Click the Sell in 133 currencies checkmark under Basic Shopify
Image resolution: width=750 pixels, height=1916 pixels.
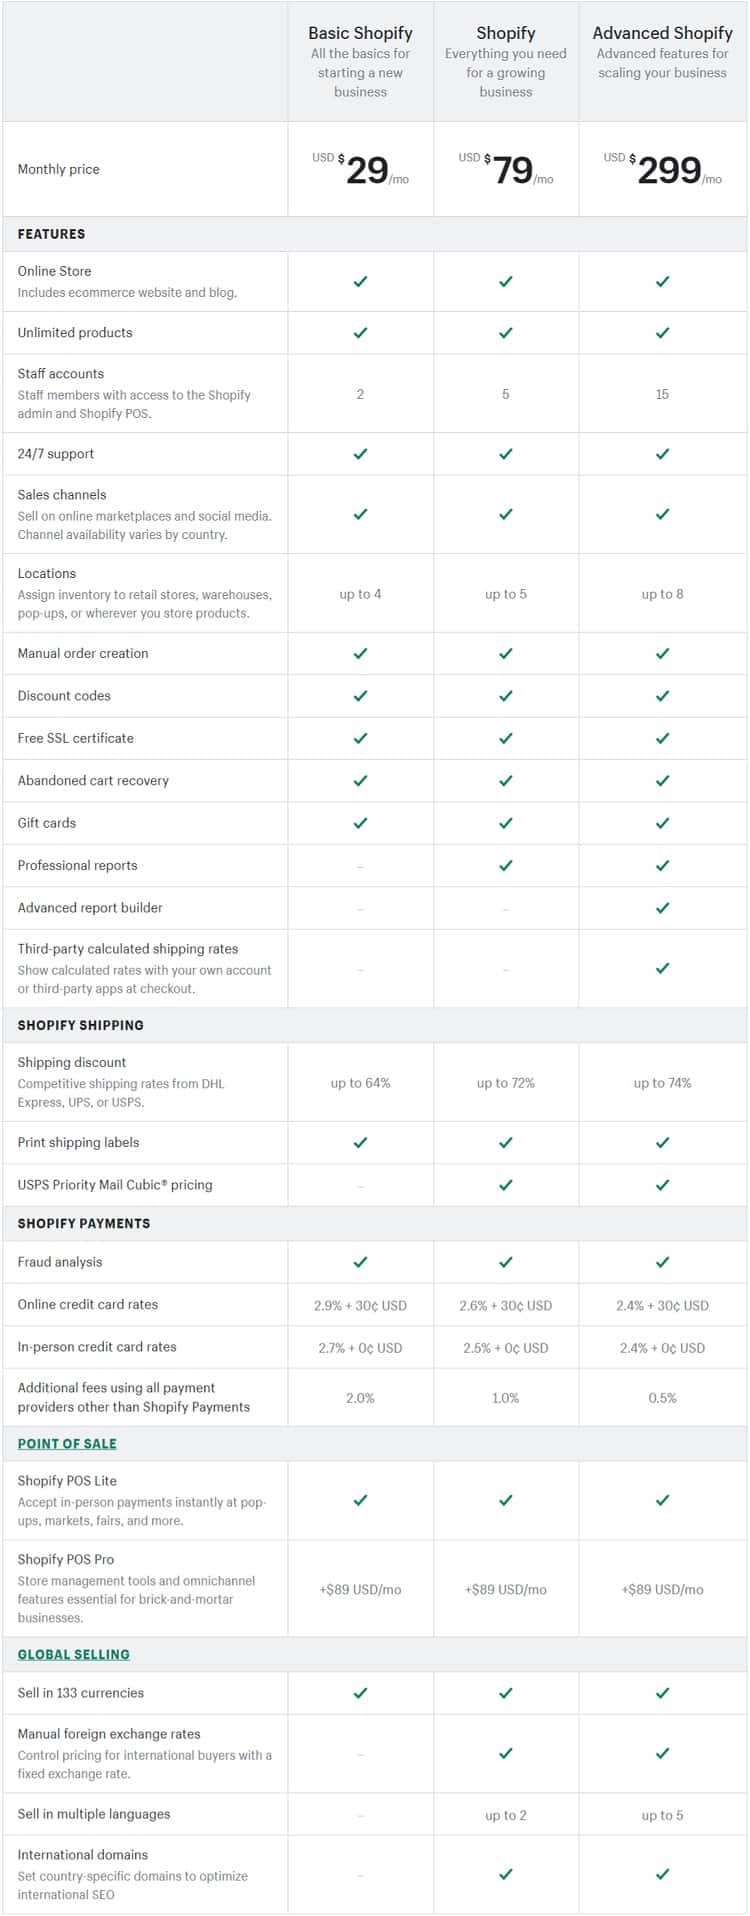[360, 1693]
